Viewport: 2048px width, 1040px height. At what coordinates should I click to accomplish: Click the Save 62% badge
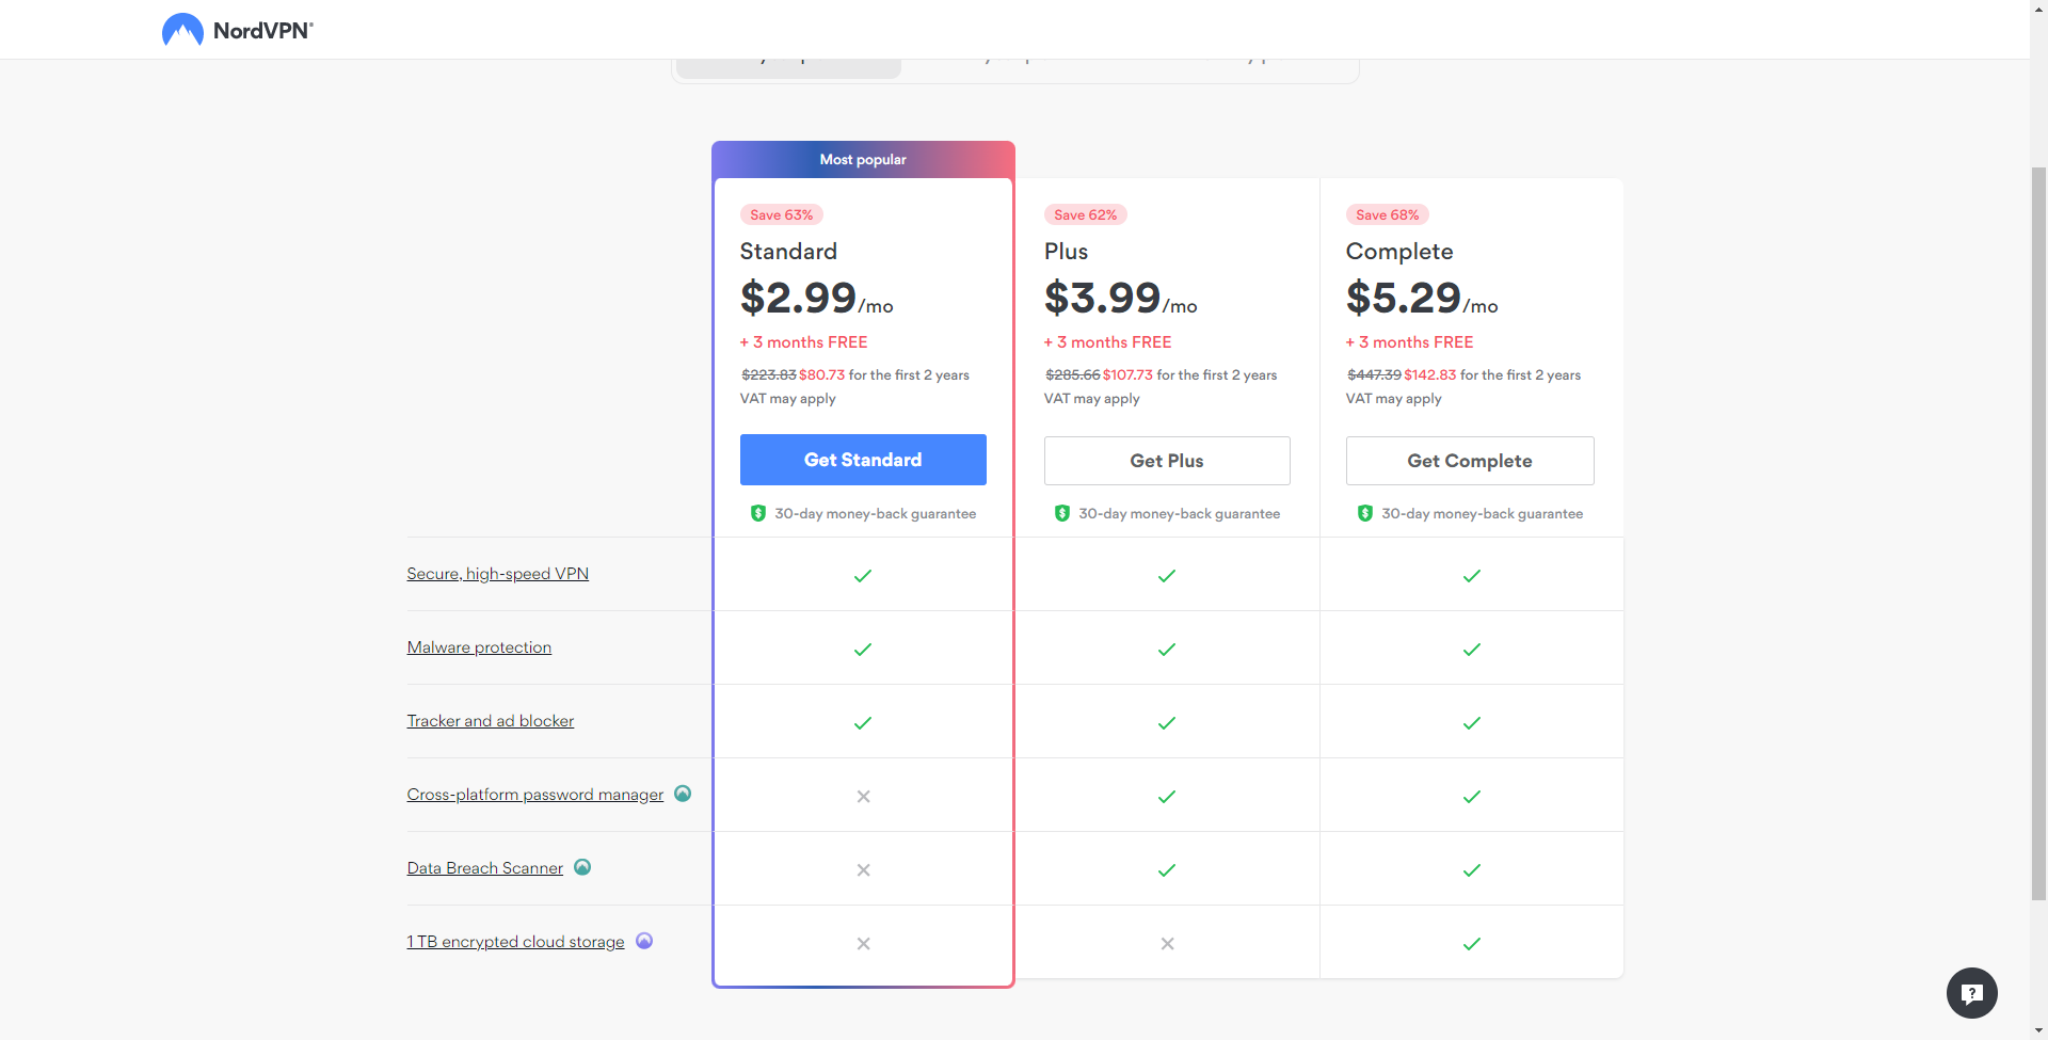1085,215
